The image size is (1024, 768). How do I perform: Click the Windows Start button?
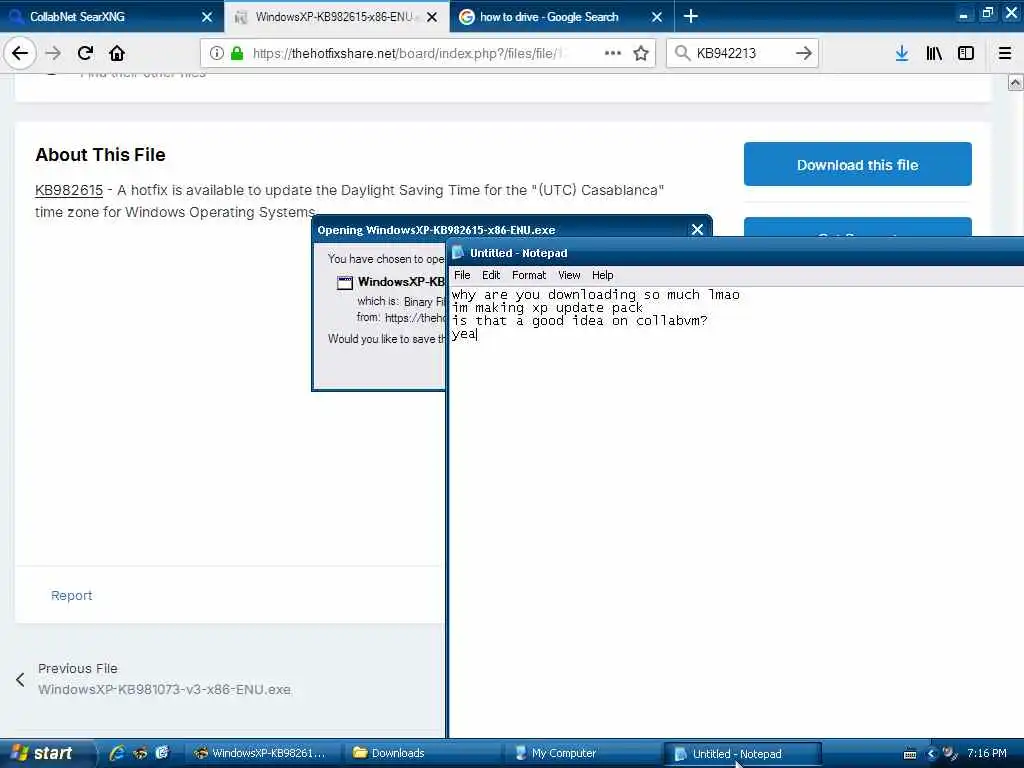[x=46, y=753]
